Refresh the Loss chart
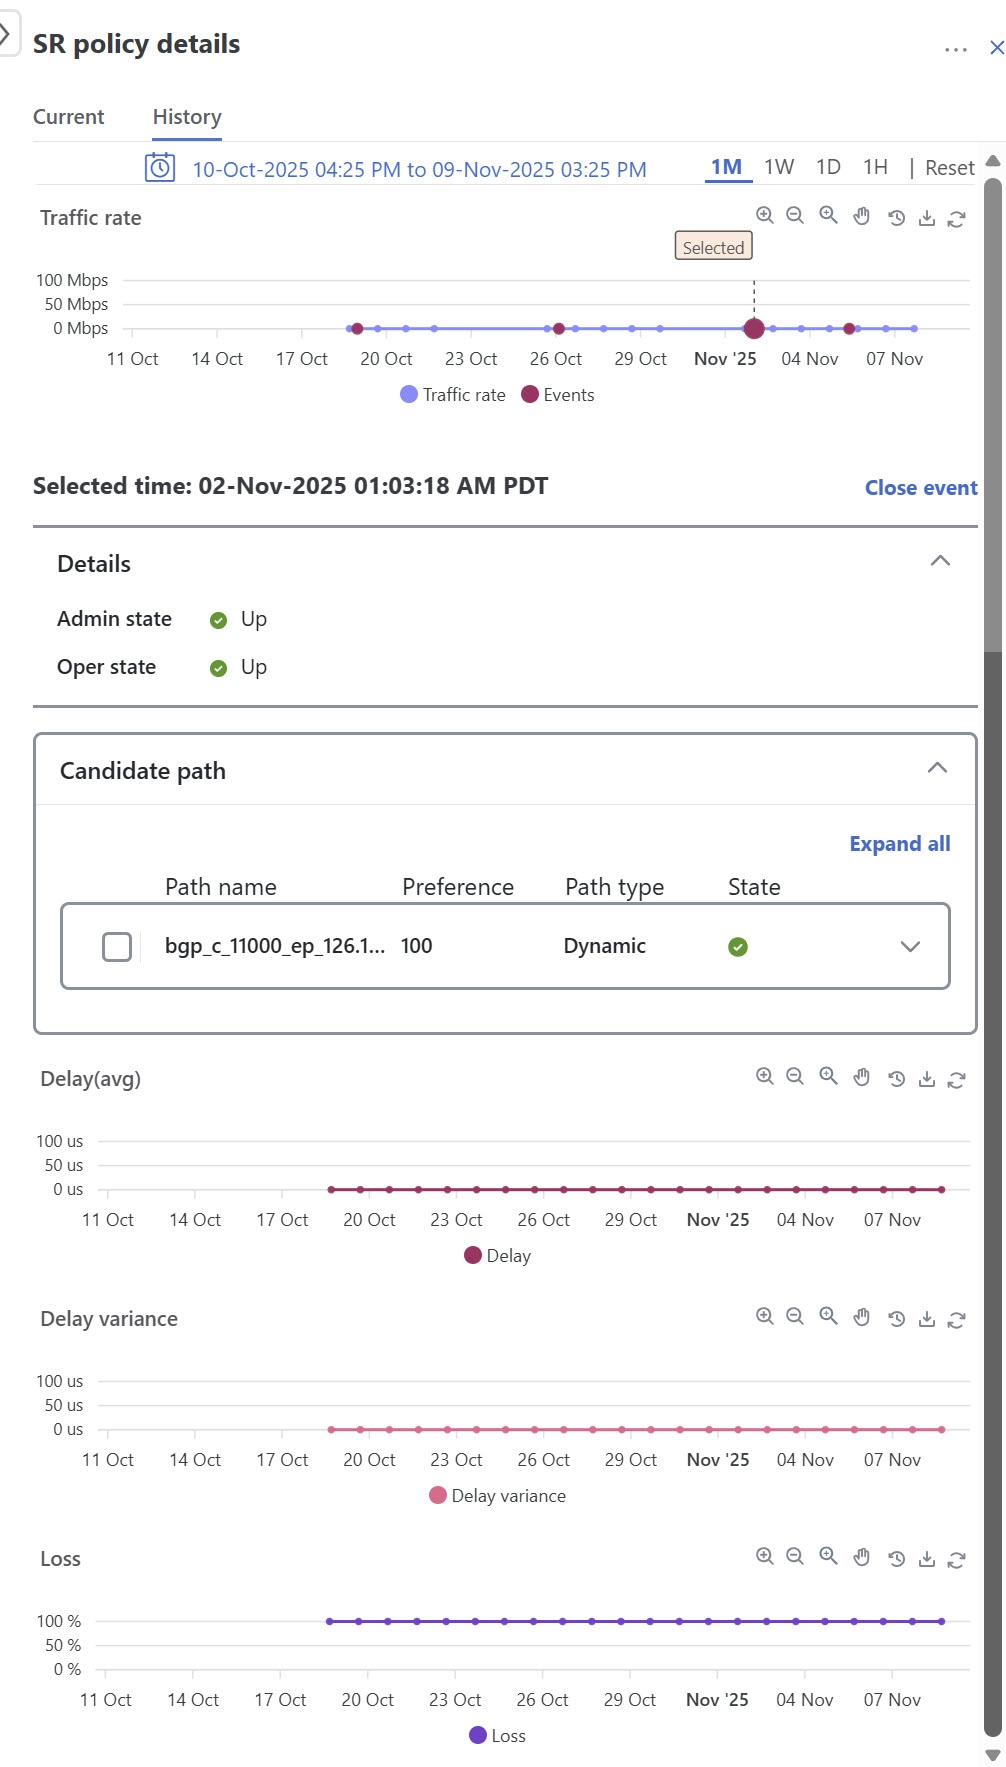The width and height of the screenshot is (1006, 1767). 956,1560
